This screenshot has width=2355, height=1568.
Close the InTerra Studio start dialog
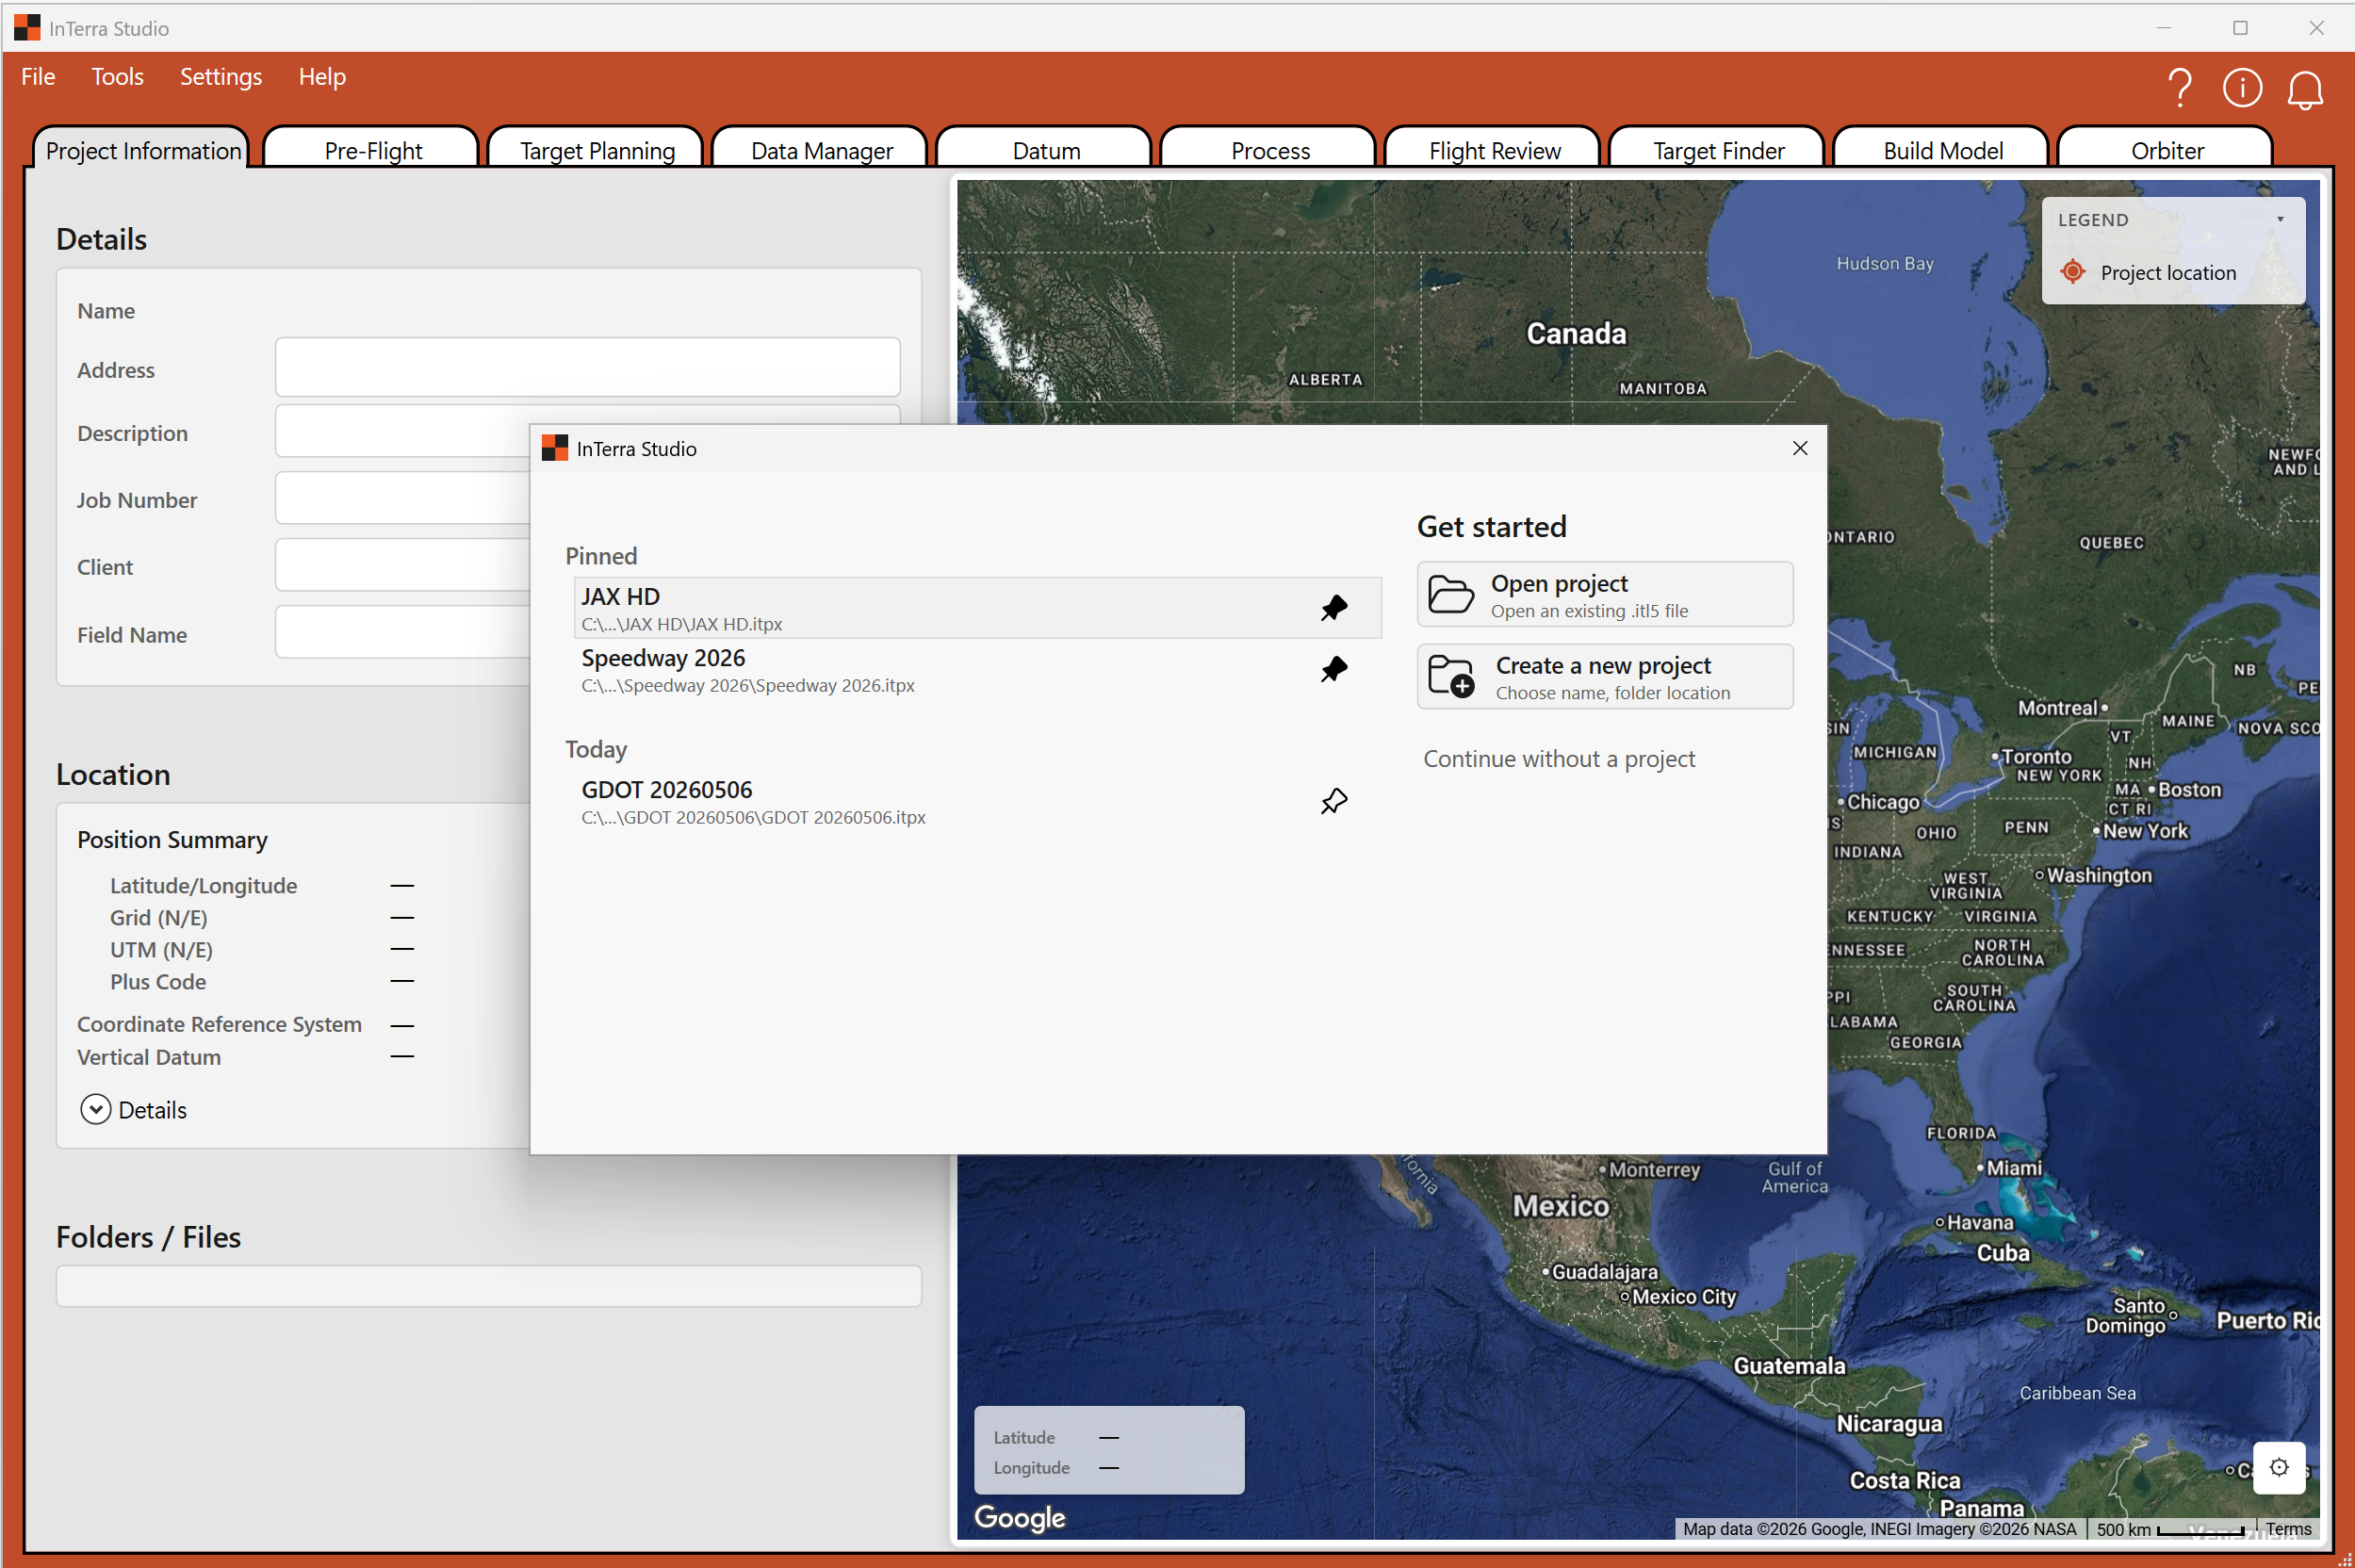(1800, 448)
